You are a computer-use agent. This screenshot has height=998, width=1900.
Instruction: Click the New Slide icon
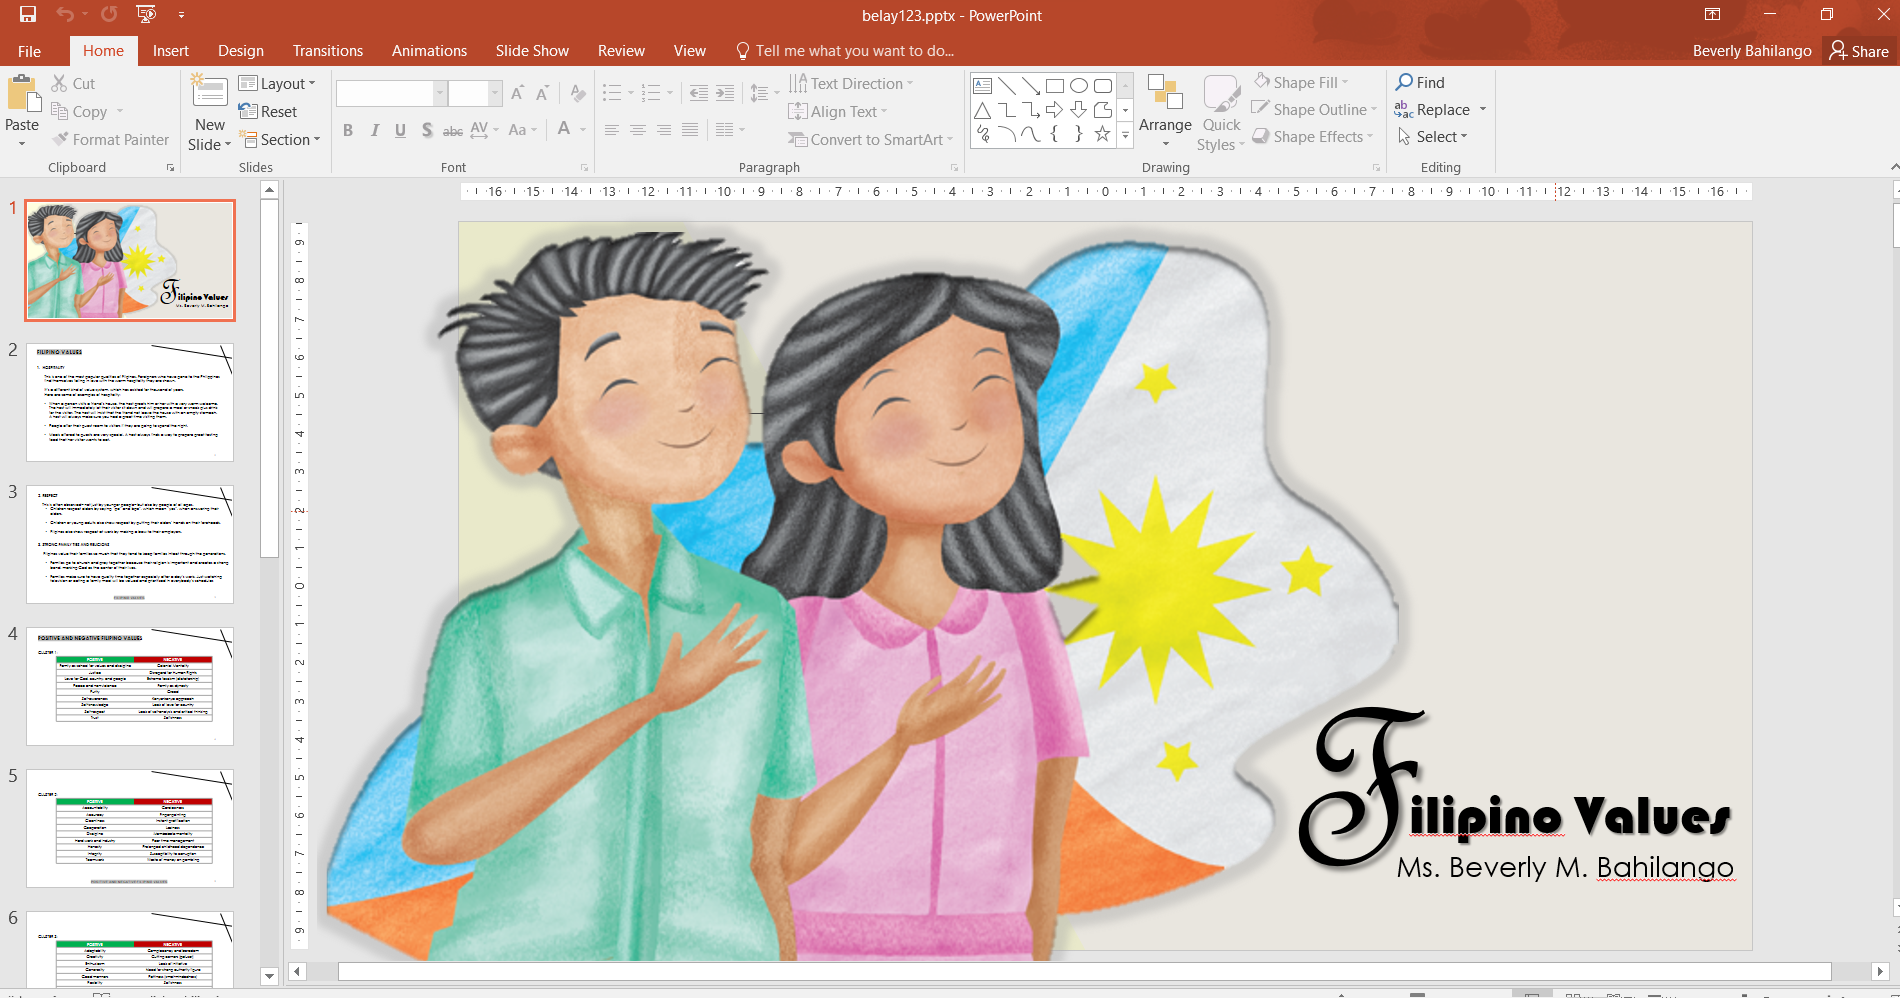point(210,92)
